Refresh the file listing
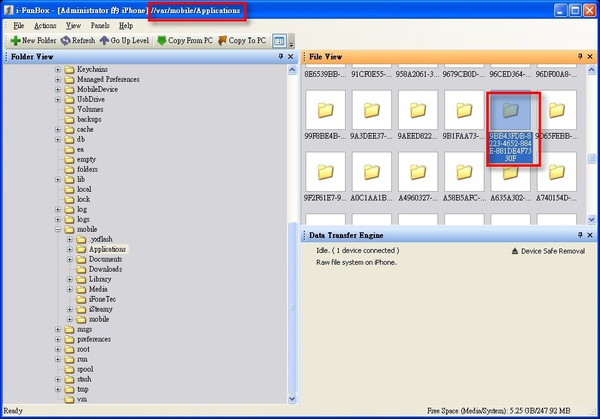The height and width of the screenshot is (419, 600). point(78,41)
